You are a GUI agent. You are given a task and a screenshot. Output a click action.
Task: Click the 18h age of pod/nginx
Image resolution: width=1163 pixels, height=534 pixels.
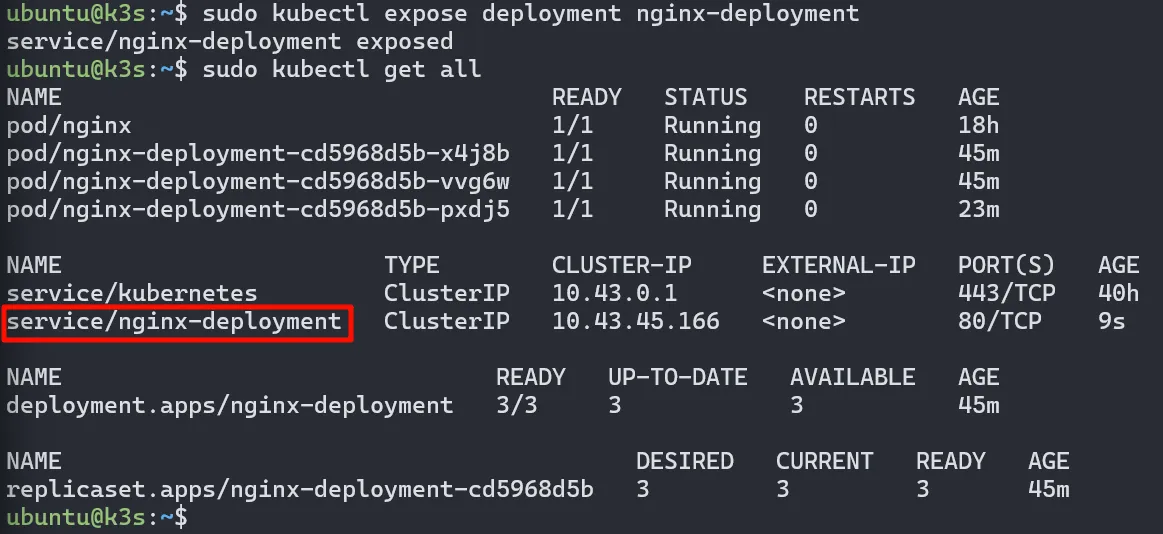[x=978, y=126]
